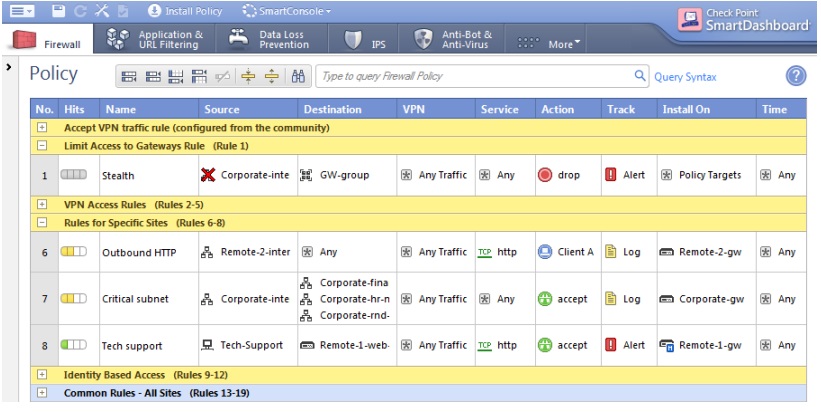Select the Outbound HTTP rule name
The height and width of the screenshot is (413, 821).
tap(139, 252)
